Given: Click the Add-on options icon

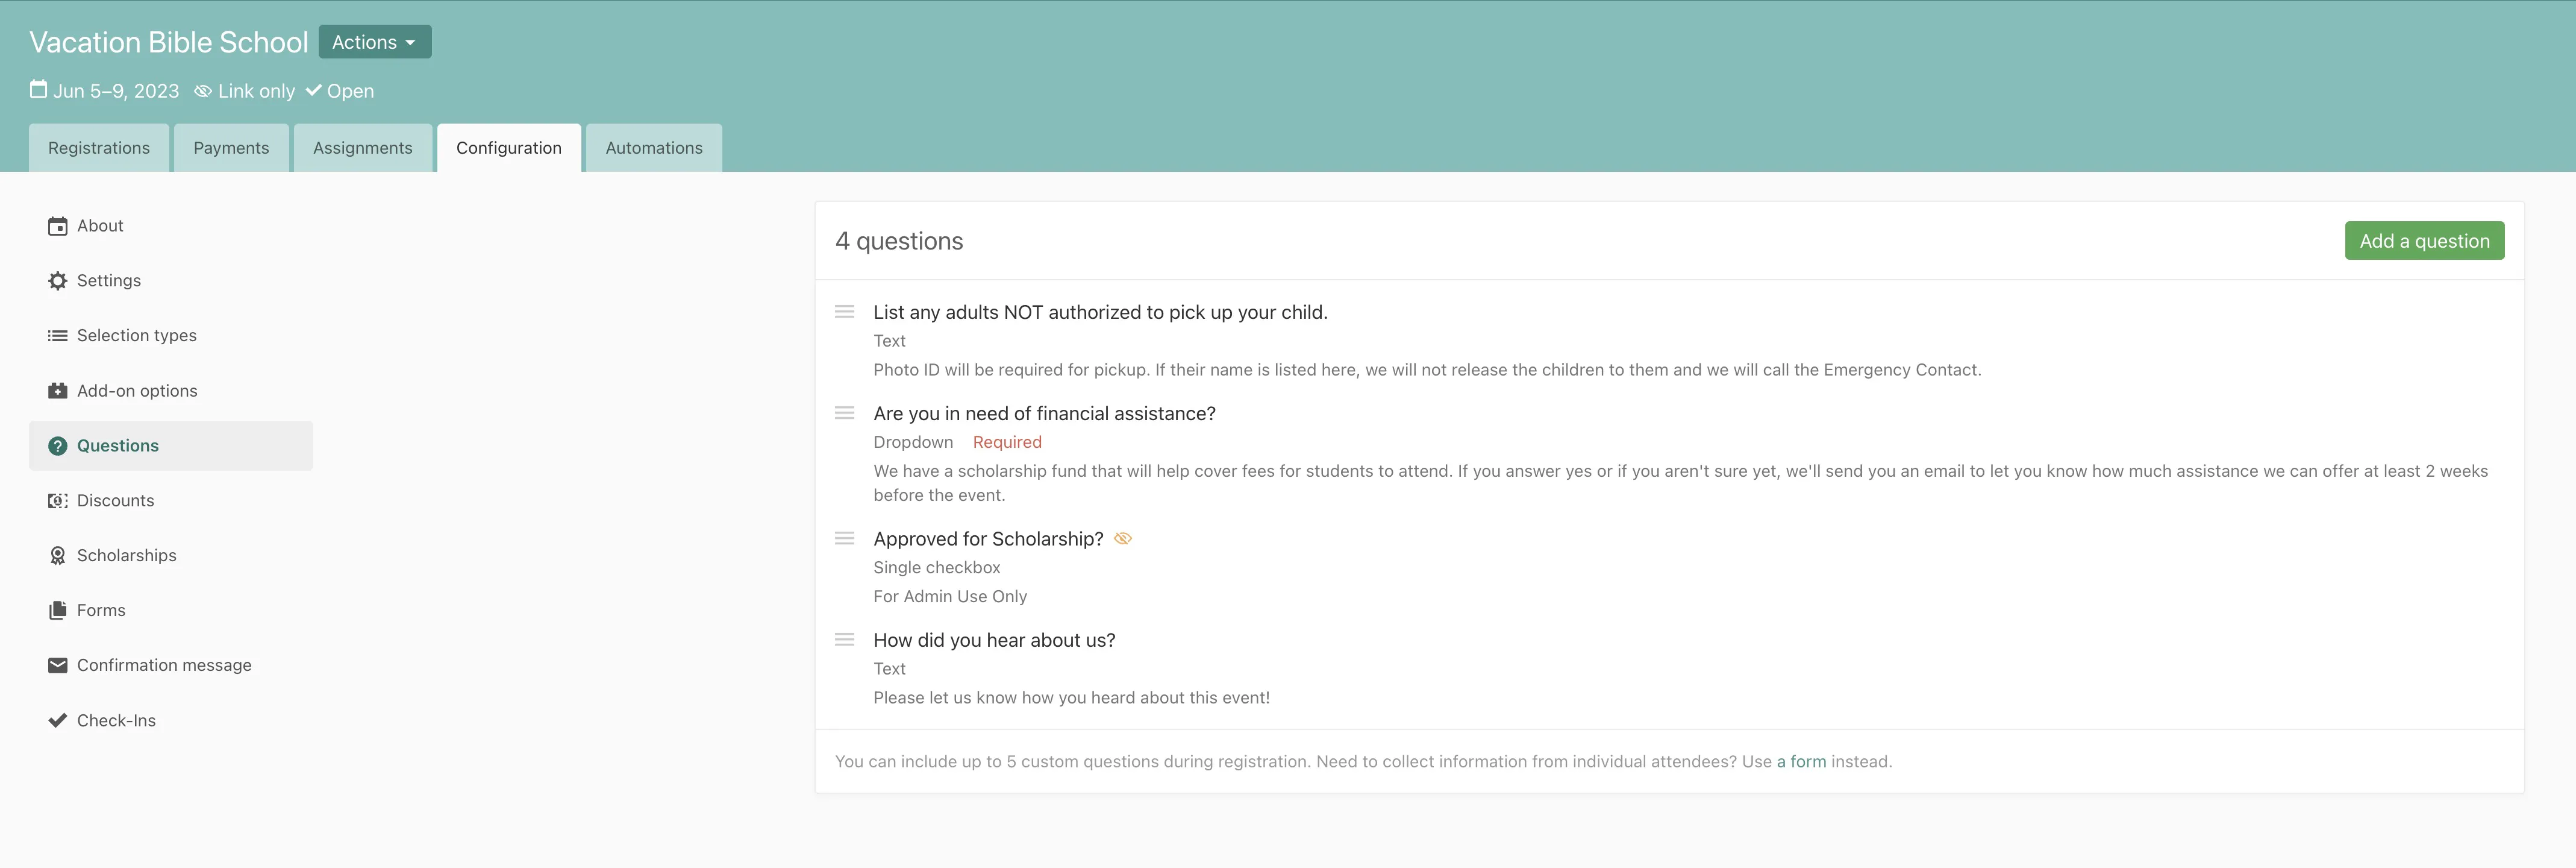Looking at the screenshot, I should click(58, 391).
